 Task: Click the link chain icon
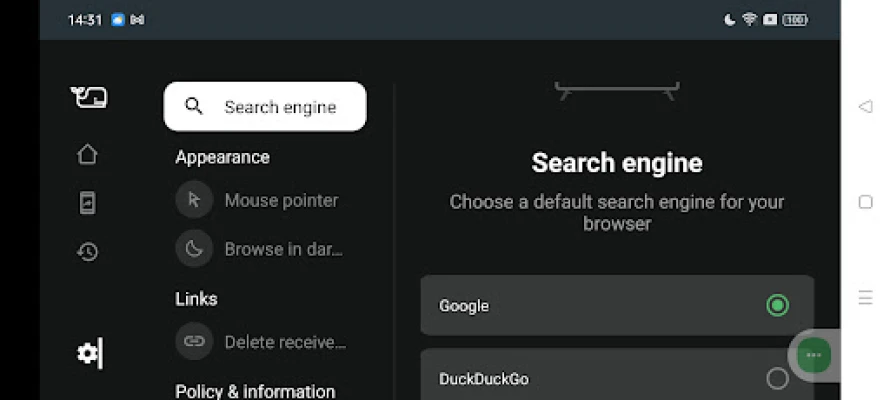click(x=194, y=341)
